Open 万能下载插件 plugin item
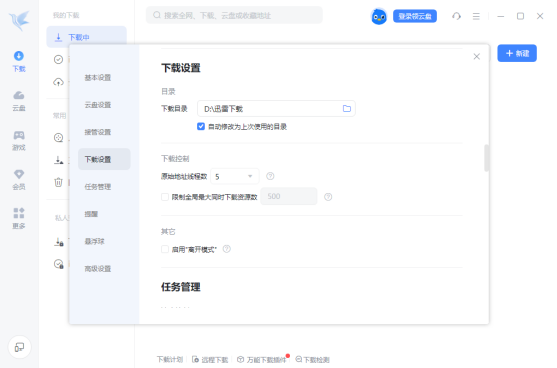The width and height of the screenshot is (557, 368). [x=262, y=359]
